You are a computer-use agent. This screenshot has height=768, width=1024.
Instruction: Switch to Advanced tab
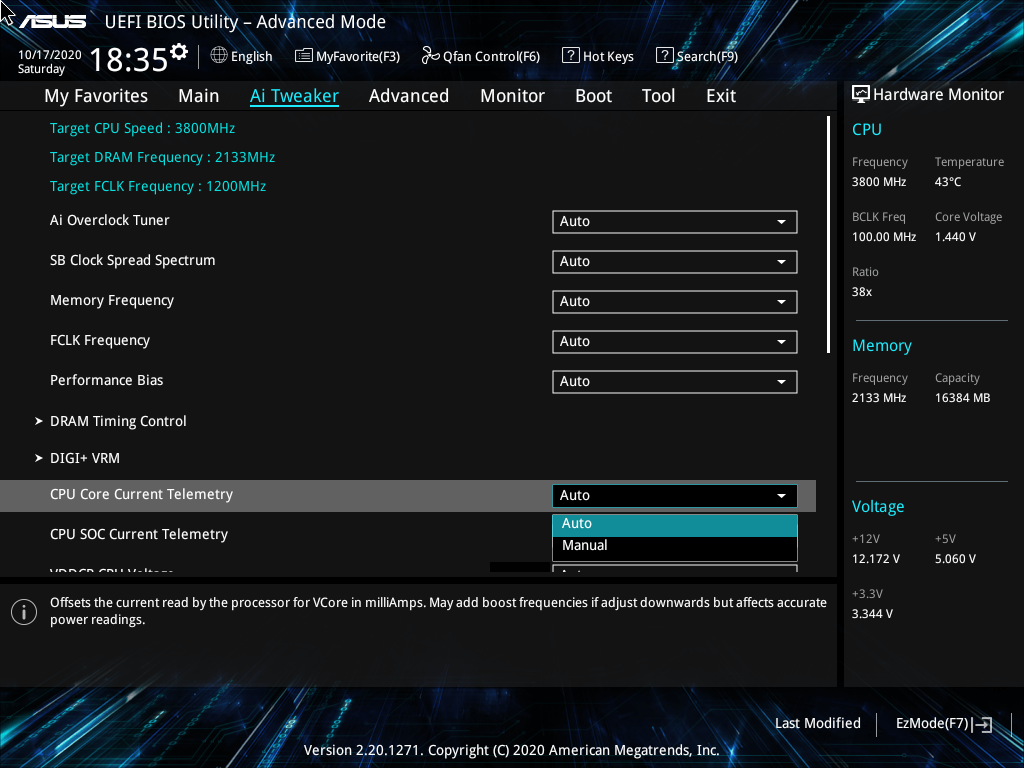point(409,96)
